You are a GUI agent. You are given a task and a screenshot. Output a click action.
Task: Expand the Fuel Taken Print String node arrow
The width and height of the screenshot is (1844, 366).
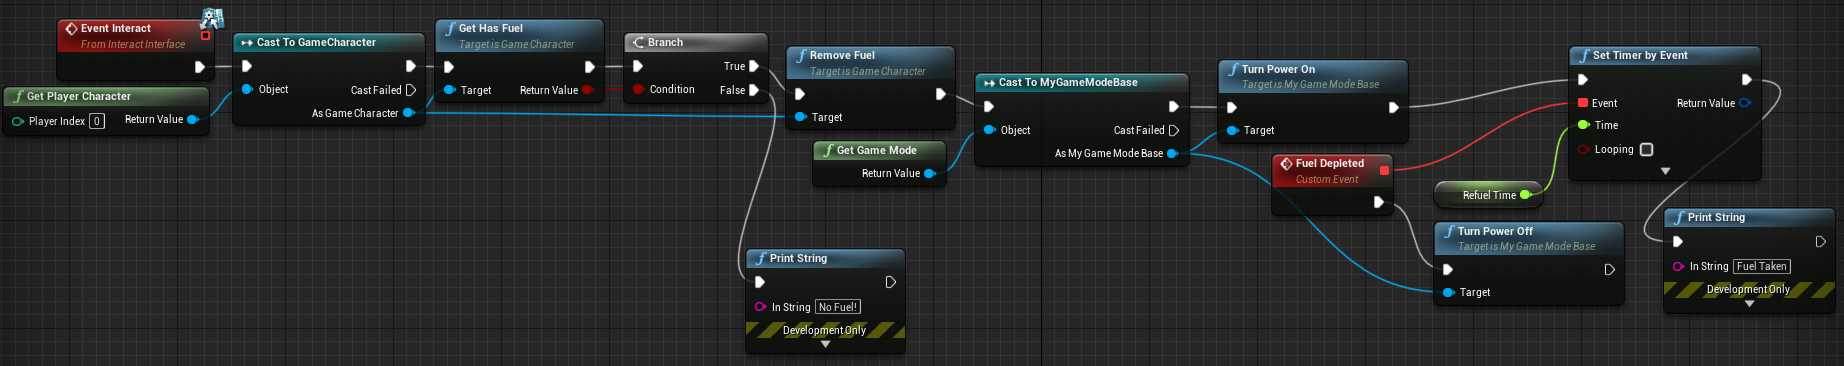pos(1749,304)
